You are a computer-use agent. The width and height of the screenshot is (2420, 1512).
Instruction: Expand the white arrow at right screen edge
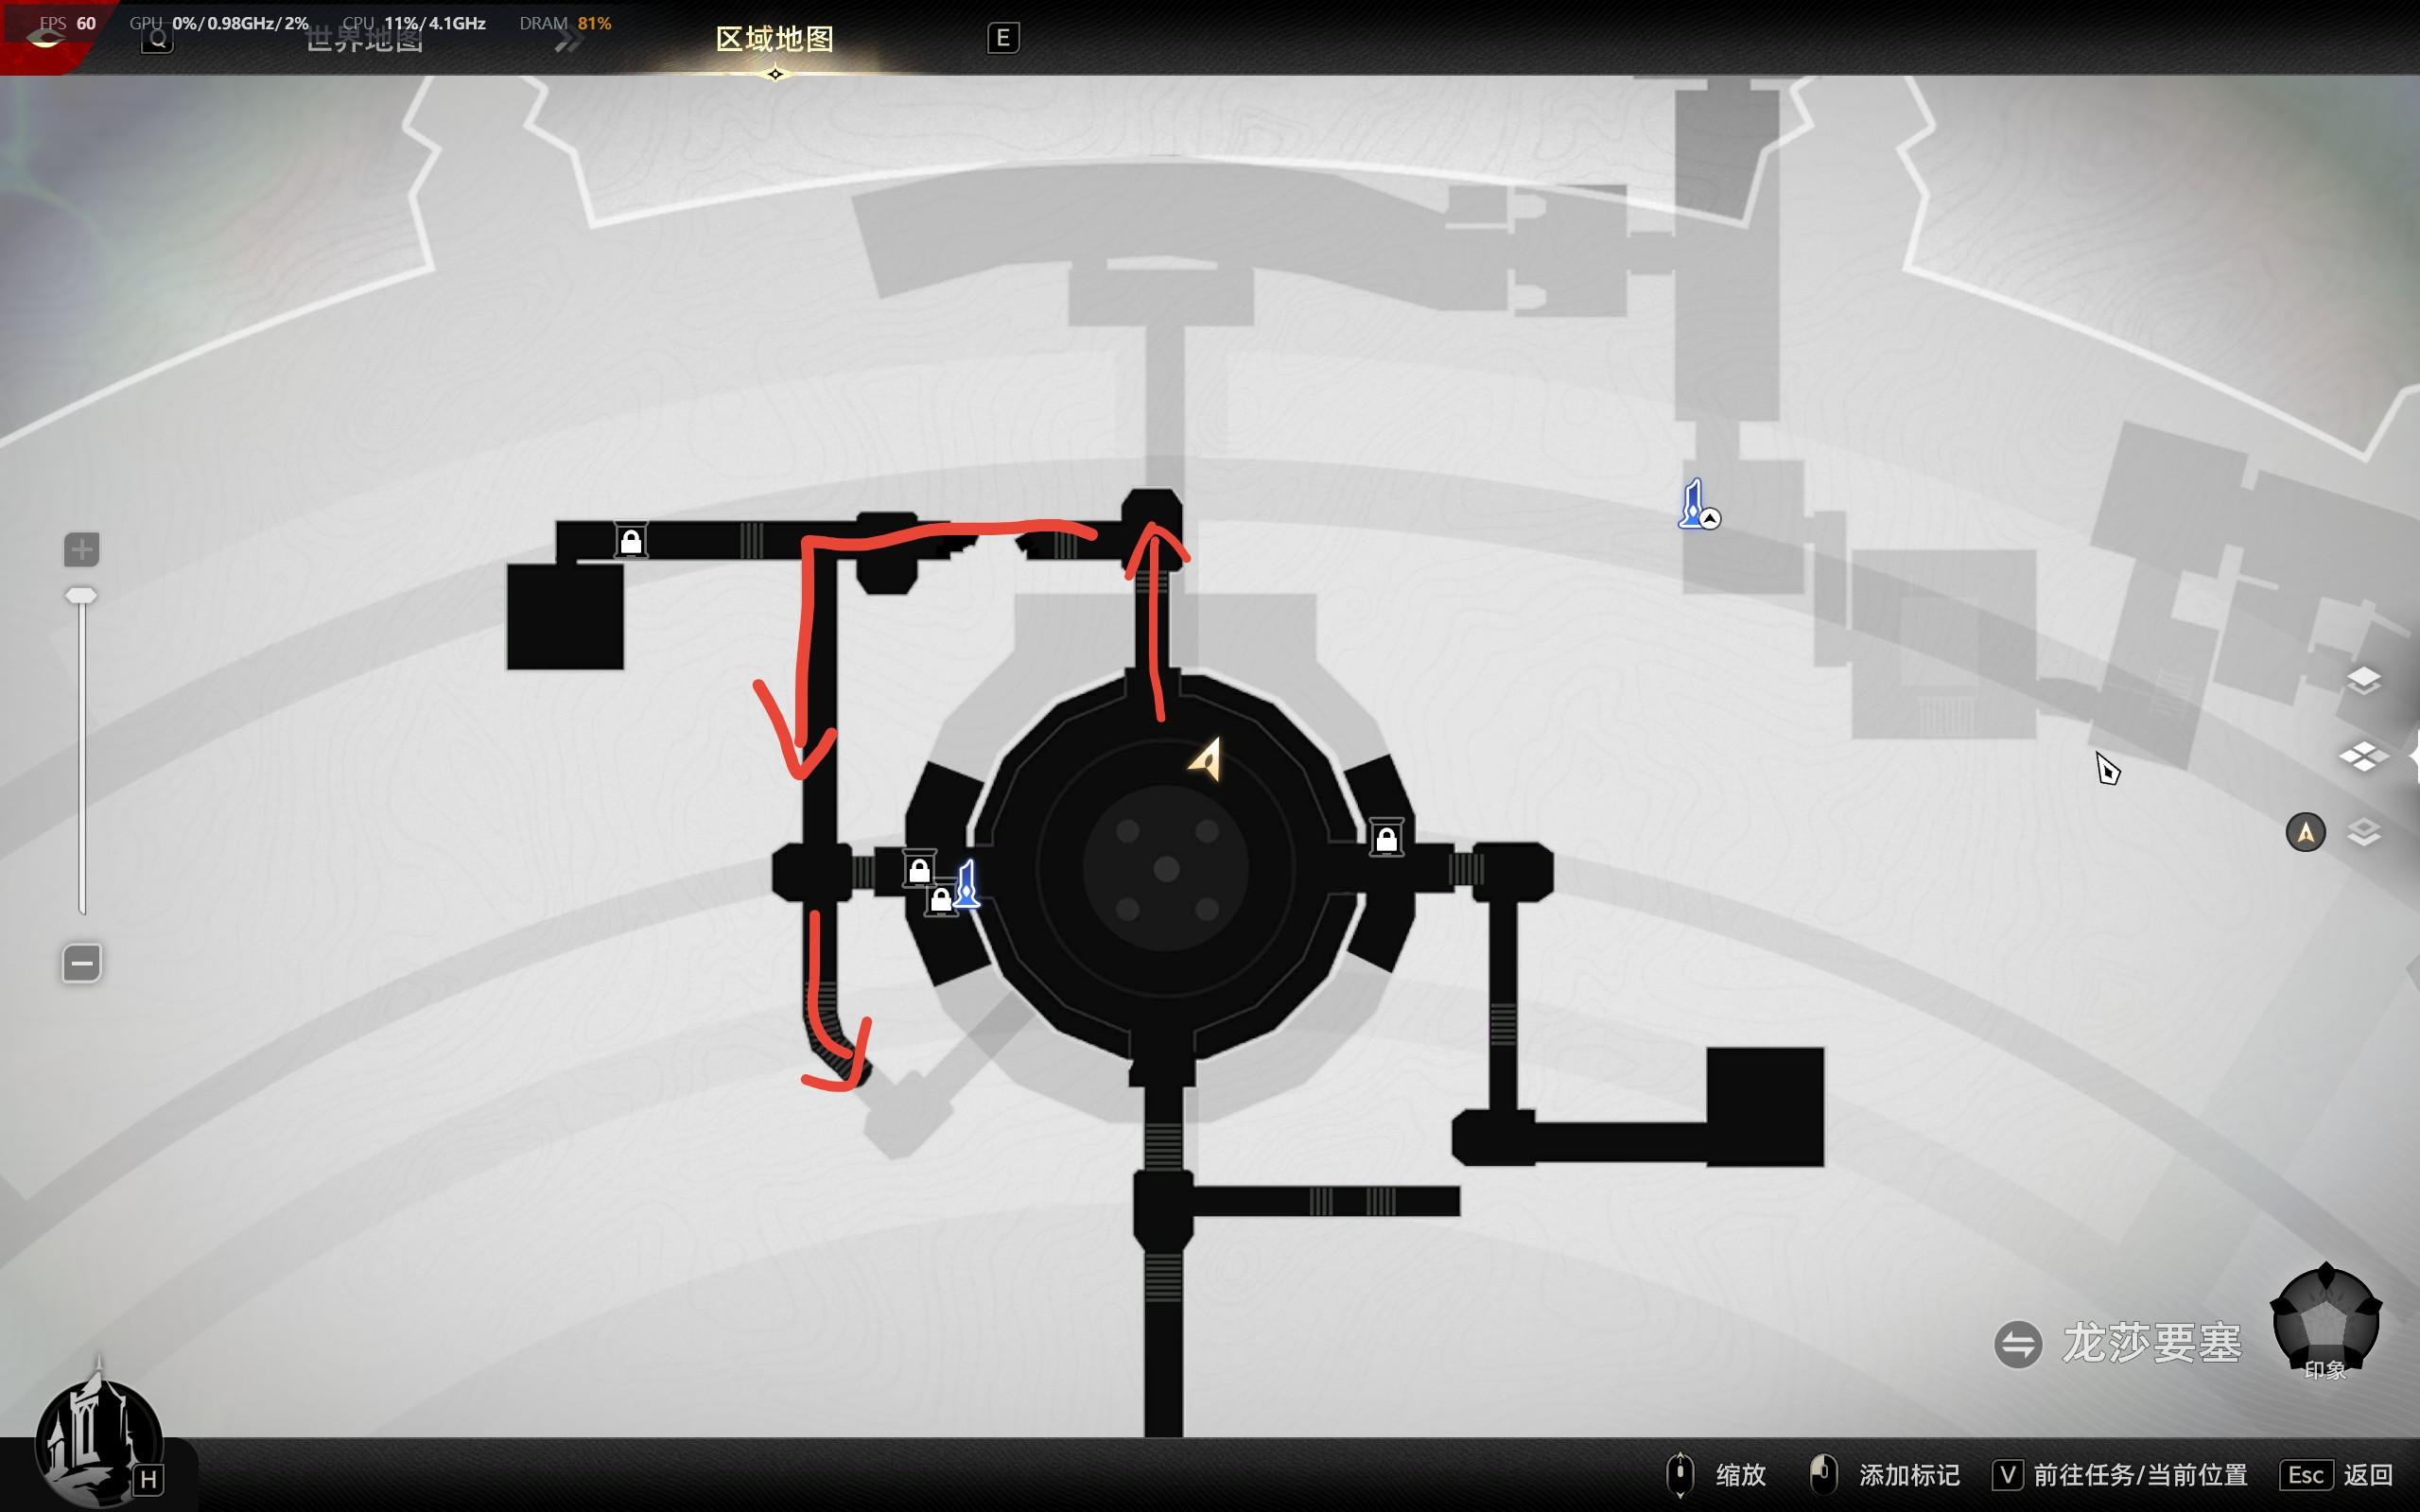pyautogui.click(x=2413, y=757)
